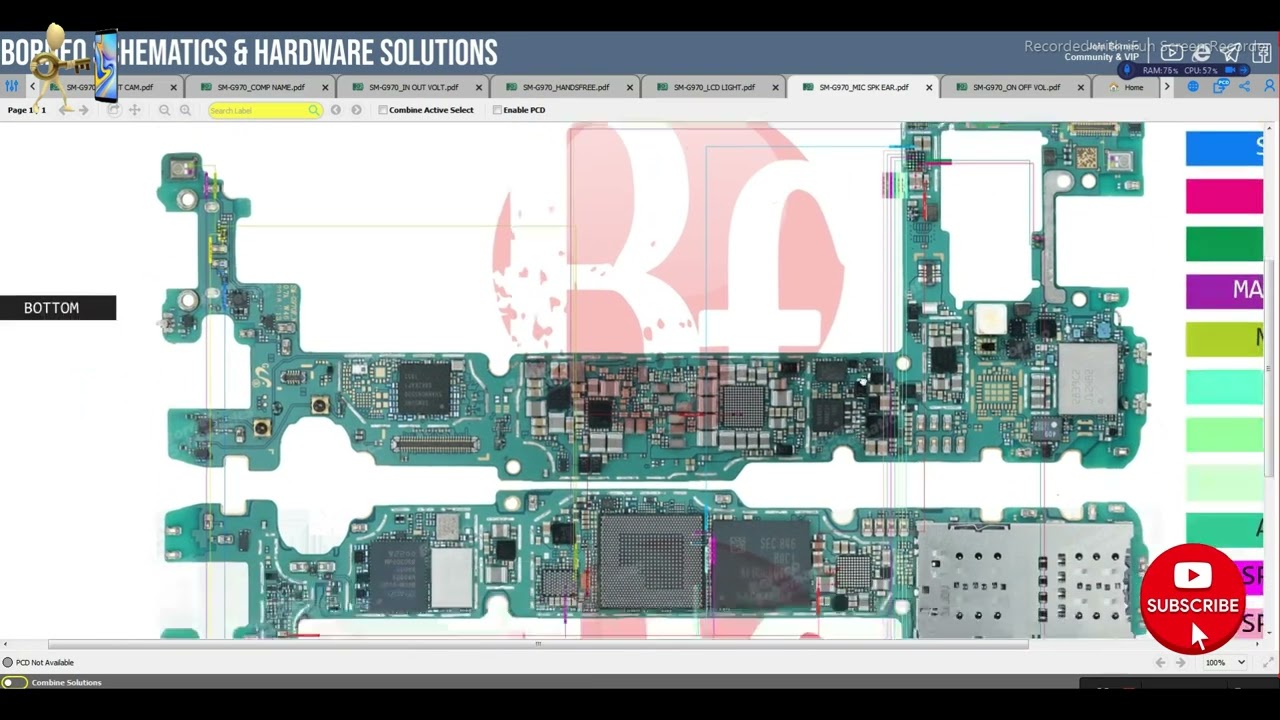Switch to SM-G970_IN OUT VOLT.pdf tab
The height and width of the screenshot is (720, 1280).
click(413, 87)
